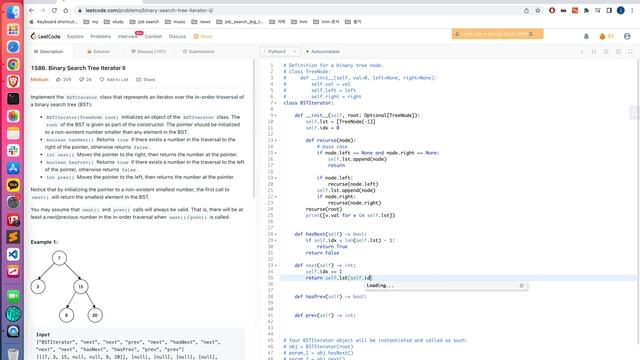This screenshot has height=360, width=640.
Task: Switch to the Description tab
Action: pos(49,52)
